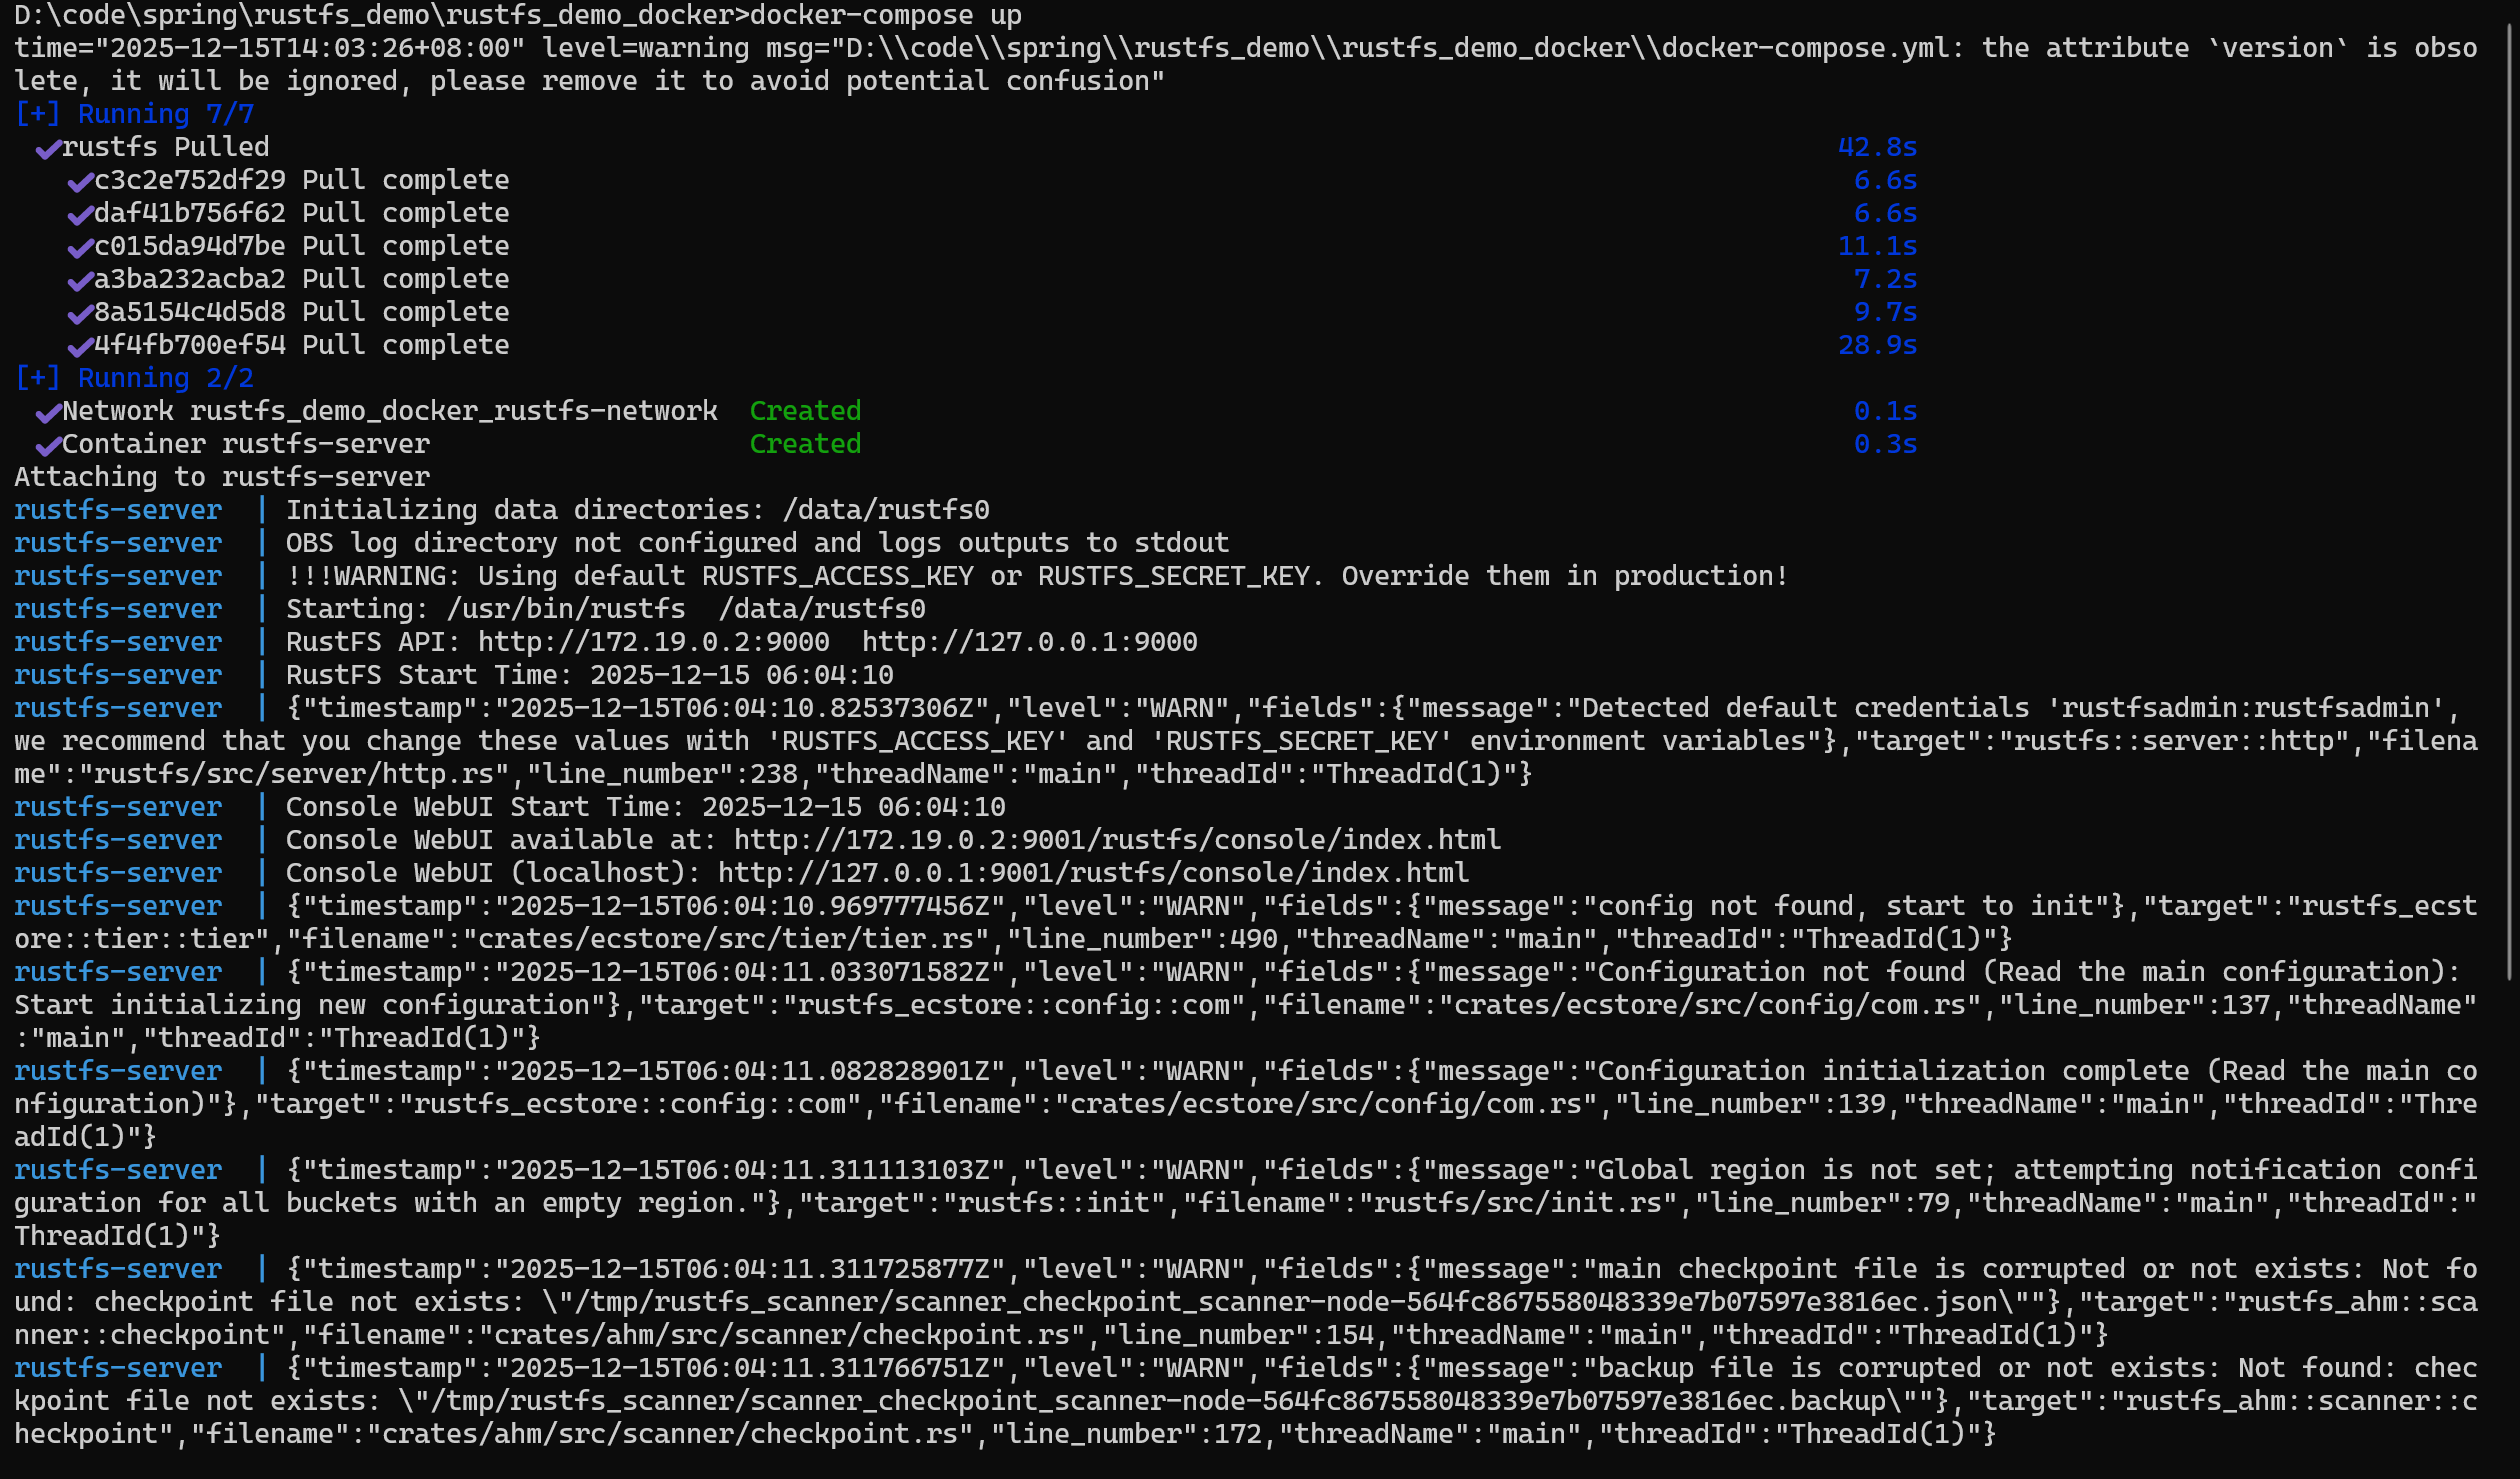Click the 11.1s duration value
The height and width of the screenshot is (1479, 2520).
click(1878, 246)
